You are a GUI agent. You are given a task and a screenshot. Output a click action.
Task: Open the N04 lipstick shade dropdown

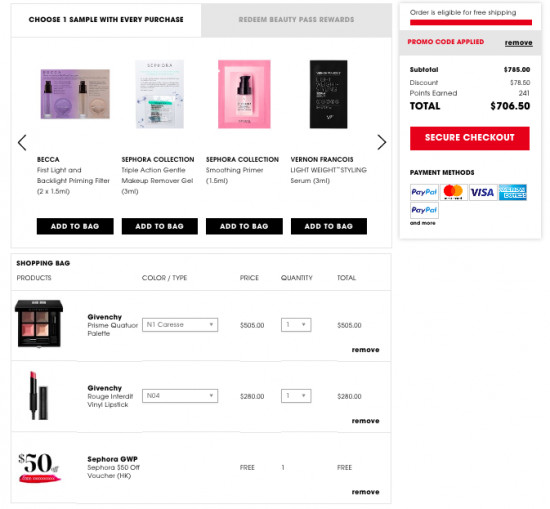[x=180, y=396]
